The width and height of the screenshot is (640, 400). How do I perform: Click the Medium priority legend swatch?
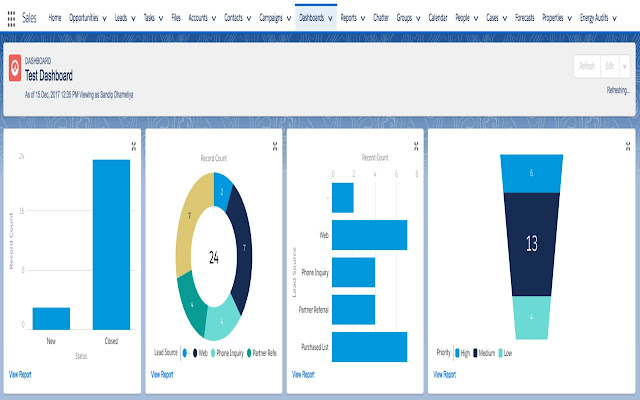[x=475, y=353]
